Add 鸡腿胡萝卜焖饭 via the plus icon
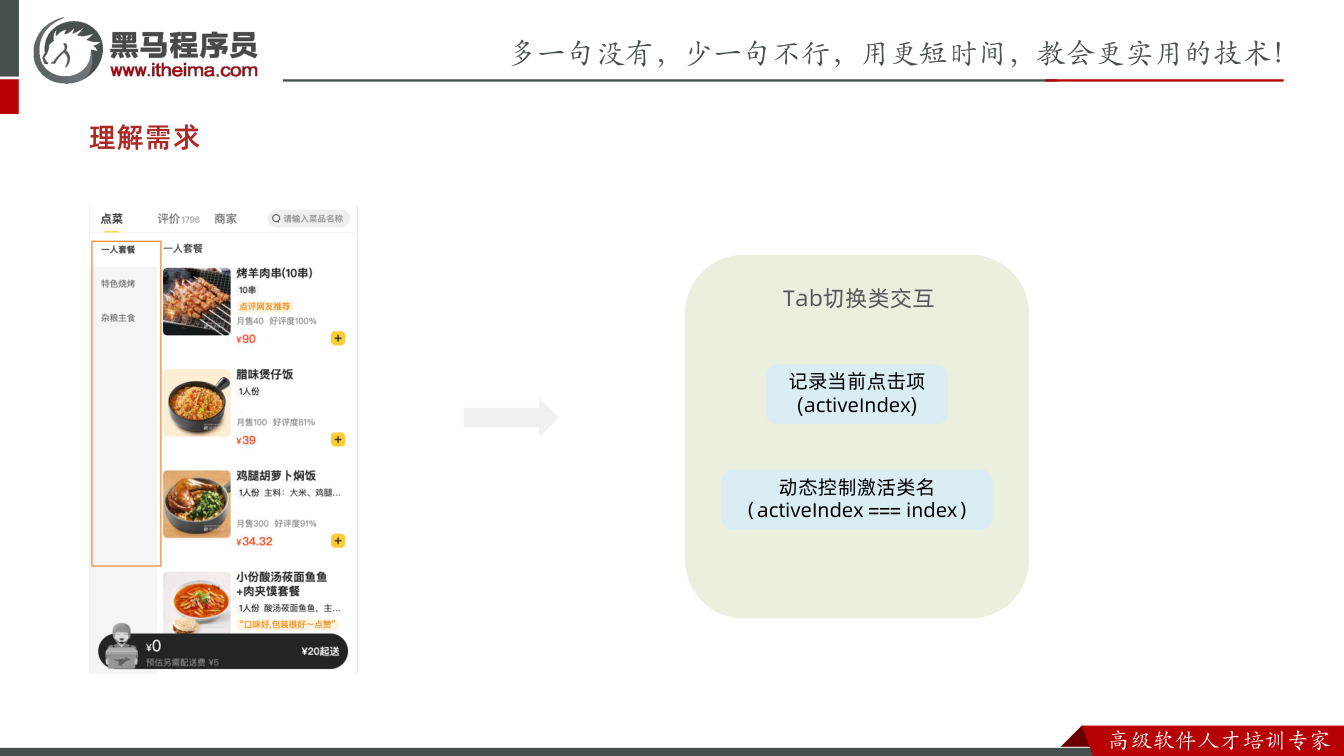 338,541
